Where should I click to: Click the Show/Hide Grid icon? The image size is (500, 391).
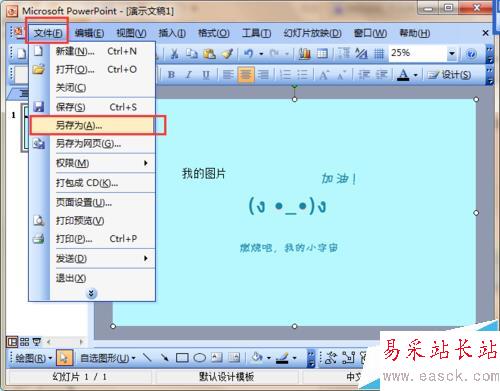(x=379, y=53)
